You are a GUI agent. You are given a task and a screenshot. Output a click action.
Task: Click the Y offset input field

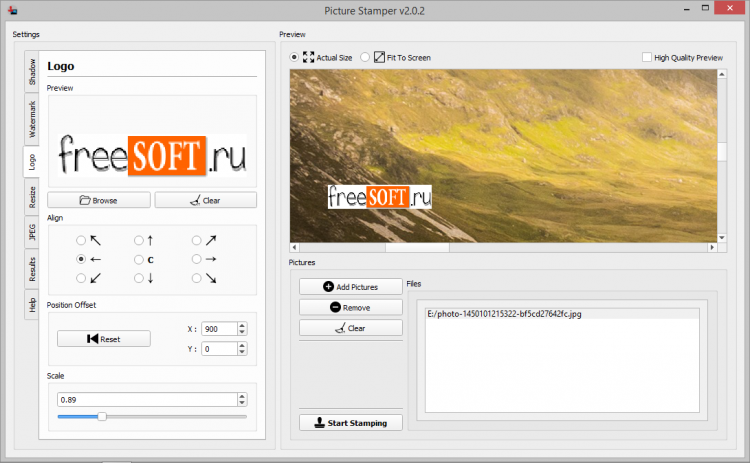pos(219,349)
